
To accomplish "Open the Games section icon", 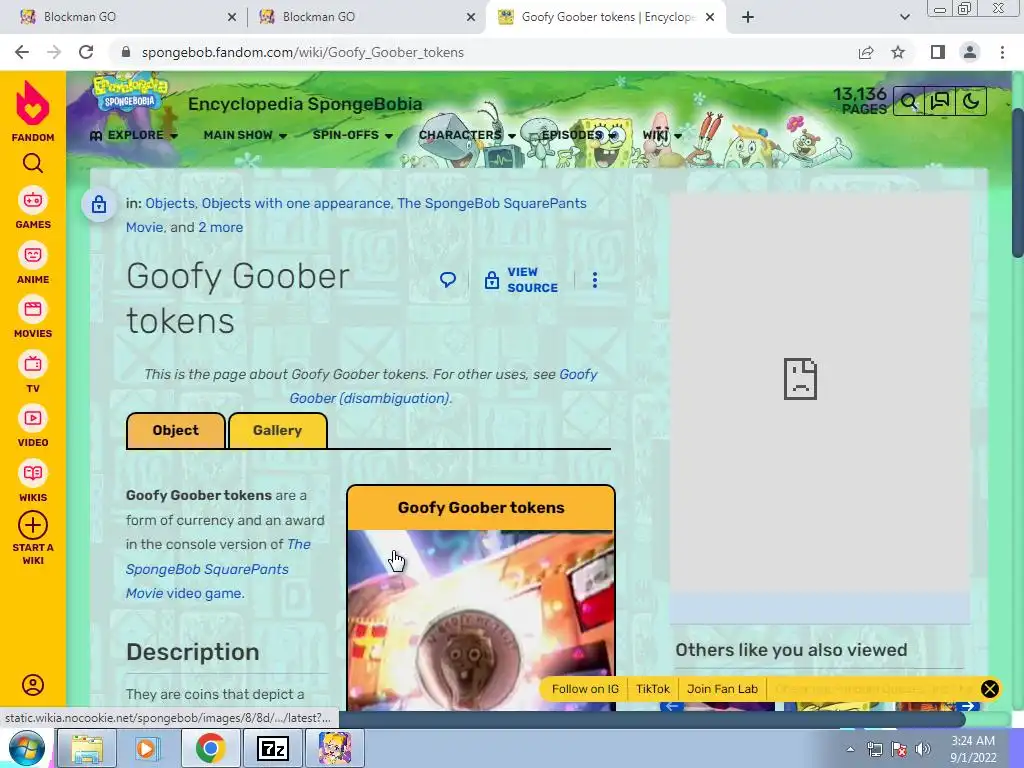I will [33, 200].
